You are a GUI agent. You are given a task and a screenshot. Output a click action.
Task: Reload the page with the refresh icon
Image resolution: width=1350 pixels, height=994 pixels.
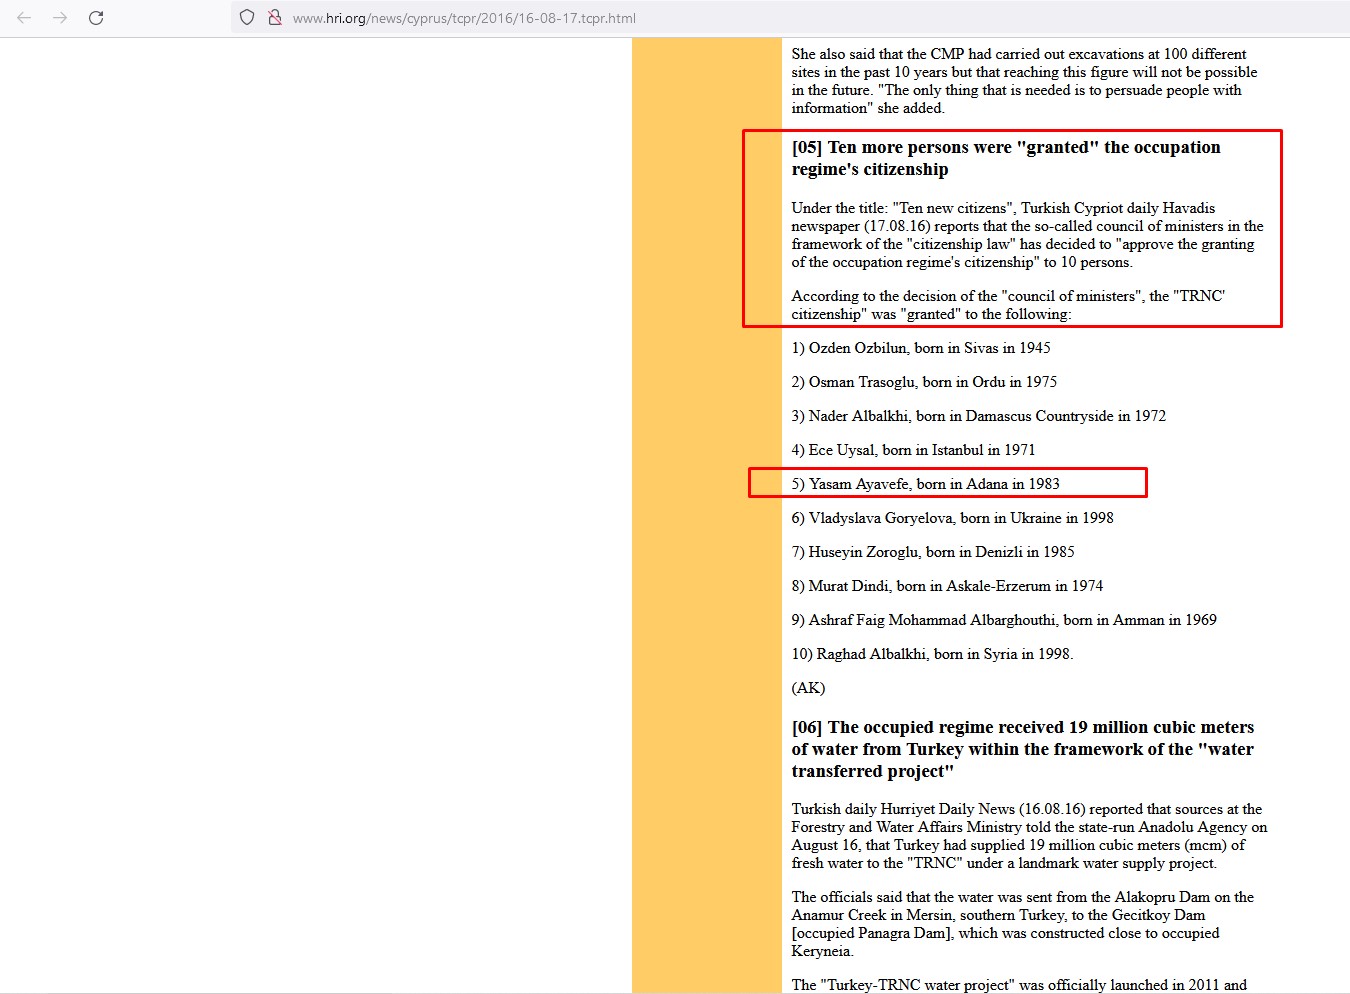96,18
